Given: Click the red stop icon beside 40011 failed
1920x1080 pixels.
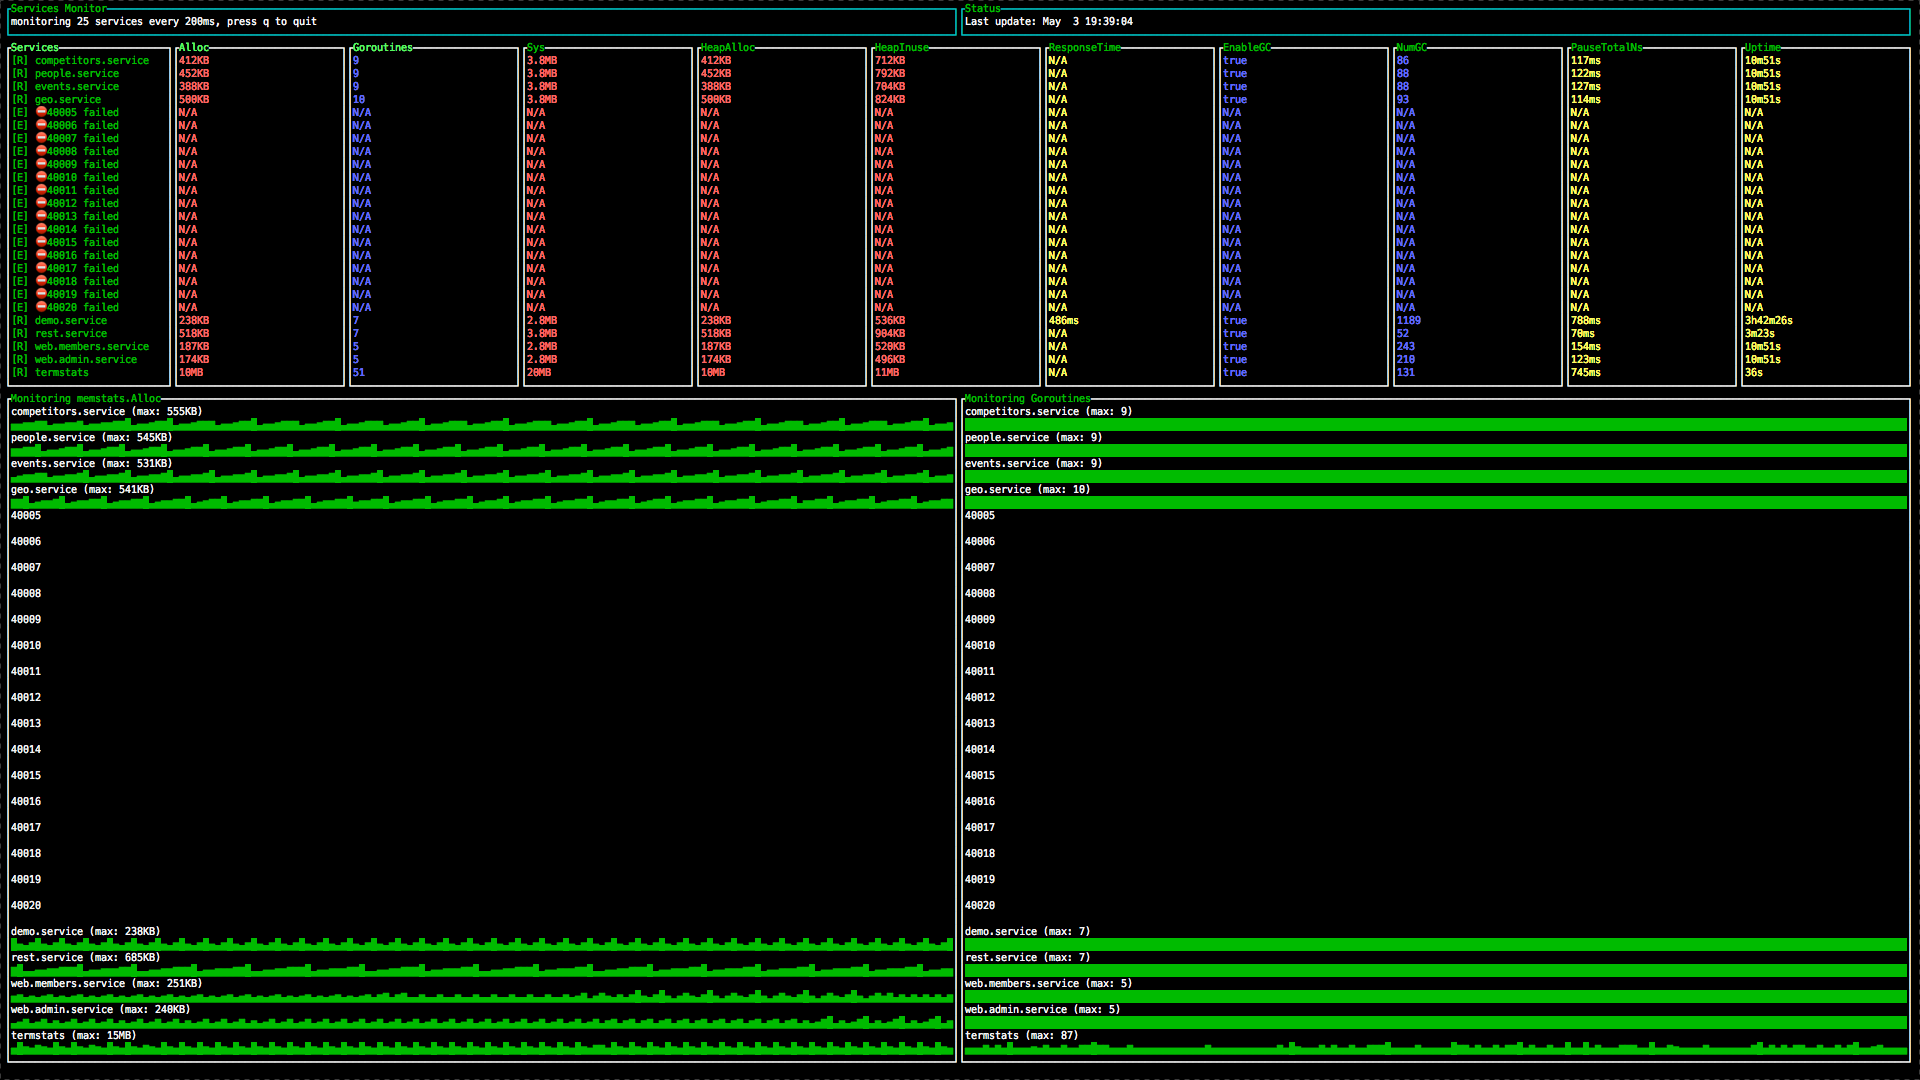Looking at the screenshot, I should click(41, 190).
